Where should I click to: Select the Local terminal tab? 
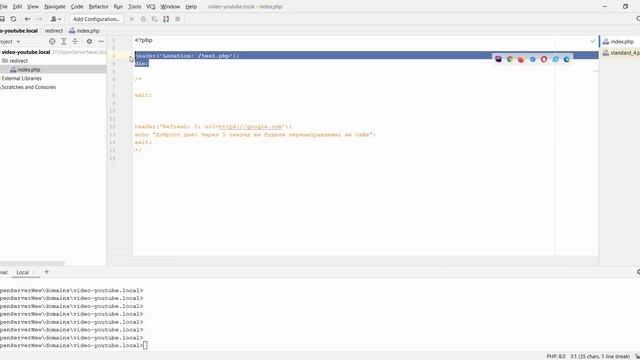22,272
